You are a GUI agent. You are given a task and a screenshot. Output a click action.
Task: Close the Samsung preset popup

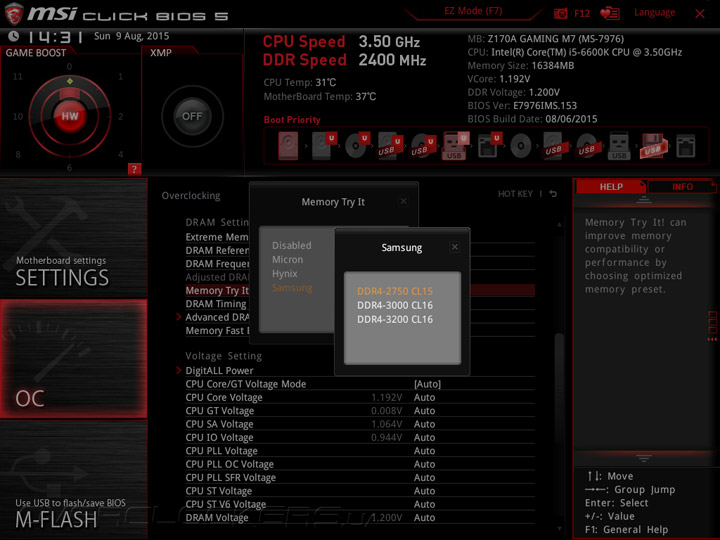(x=455, y=247)
